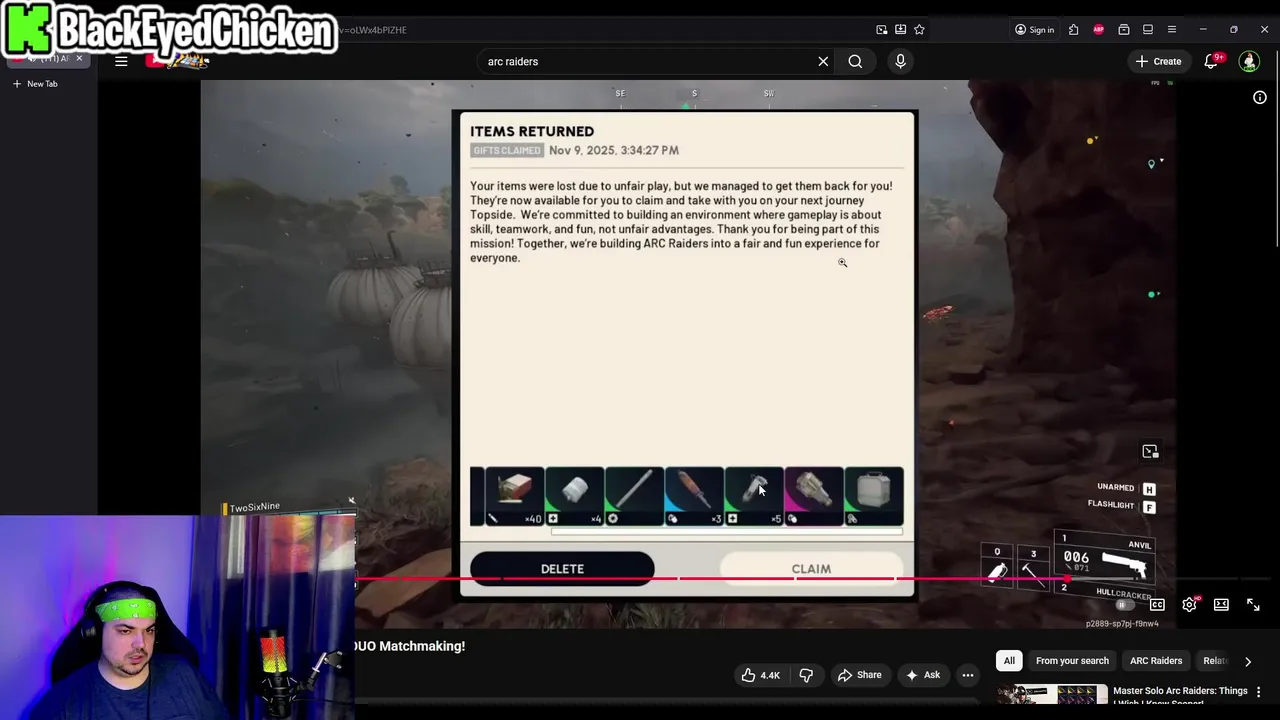Click the browser Sign in button
Screen dimensions: 1280x720
point(1034,30)
